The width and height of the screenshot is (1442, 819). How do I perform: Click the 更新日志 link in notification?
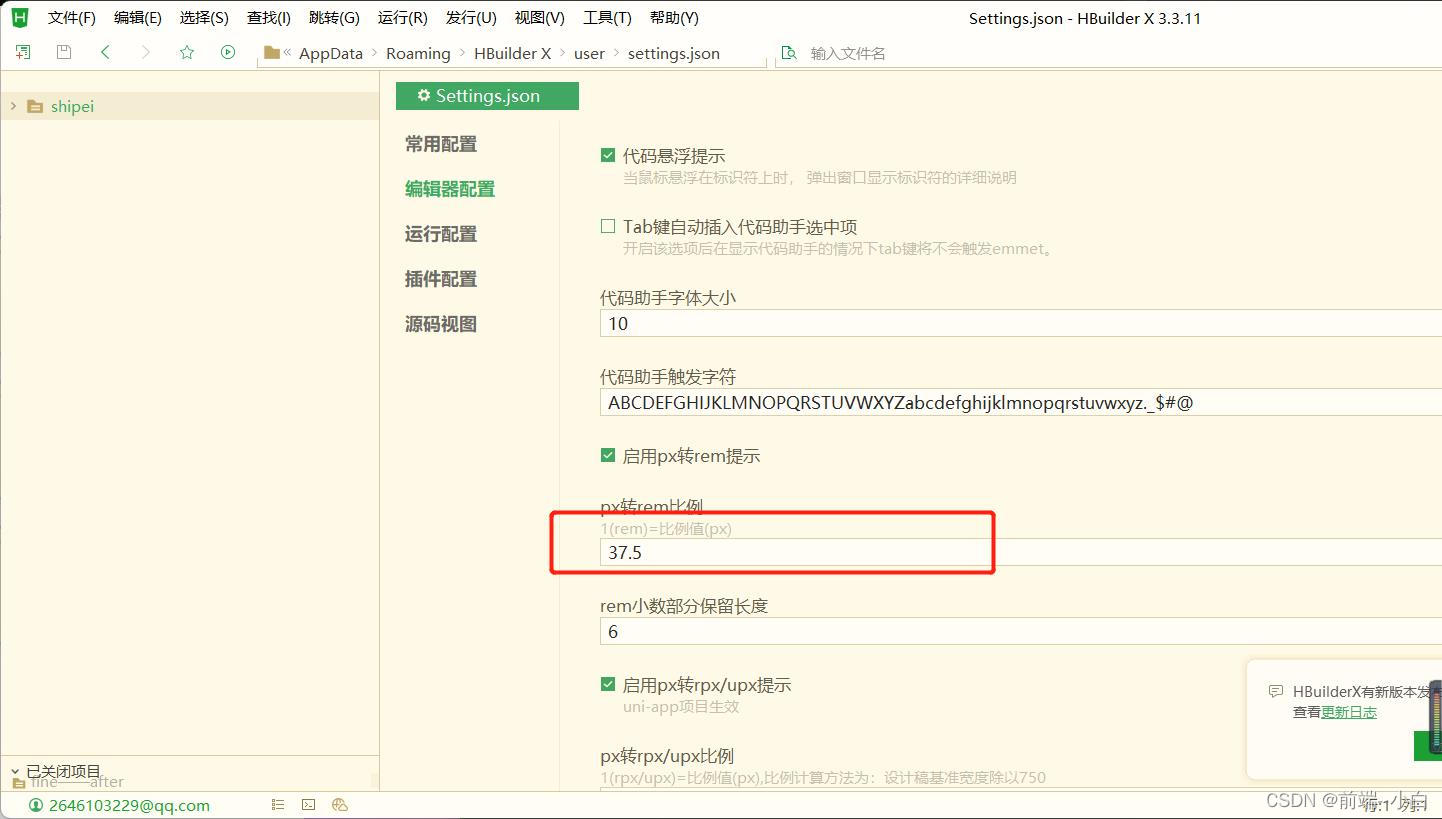[1350, 712]
